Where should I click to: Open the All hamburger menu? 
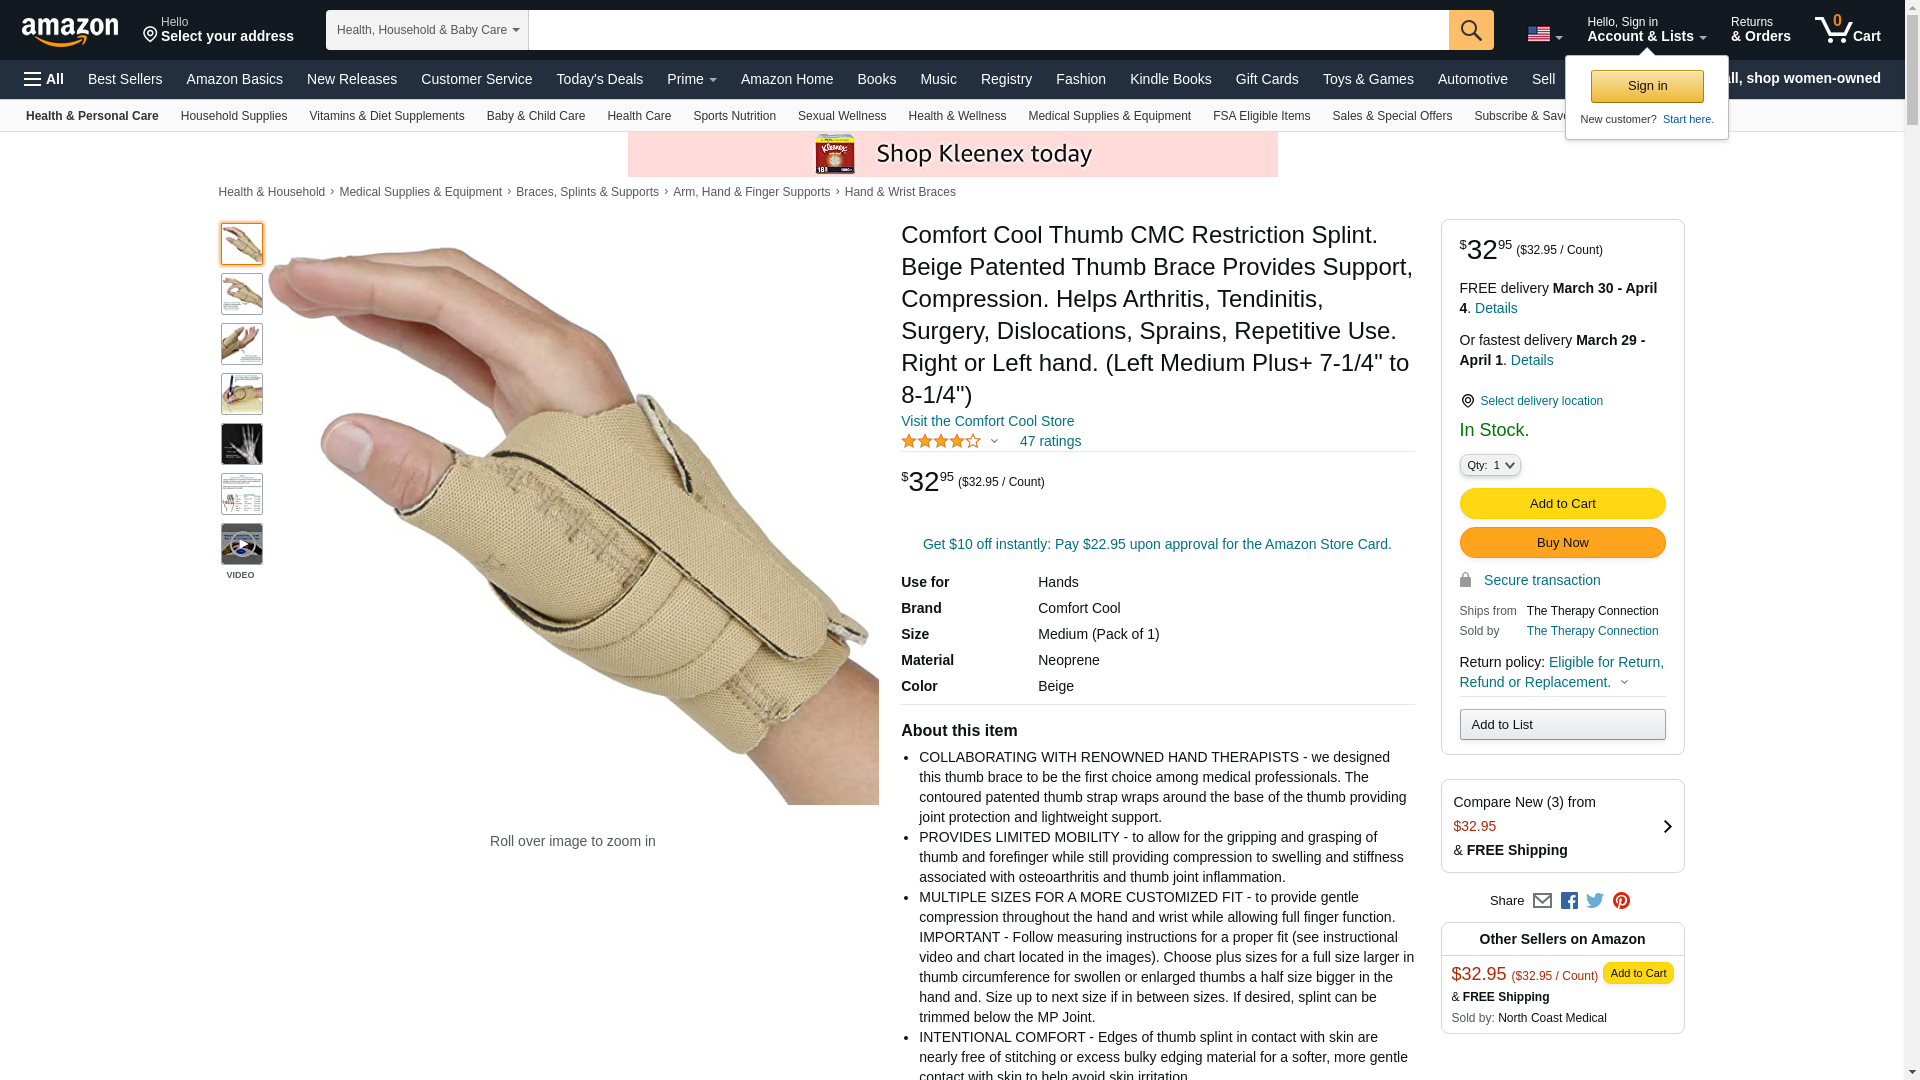point(44,79)
